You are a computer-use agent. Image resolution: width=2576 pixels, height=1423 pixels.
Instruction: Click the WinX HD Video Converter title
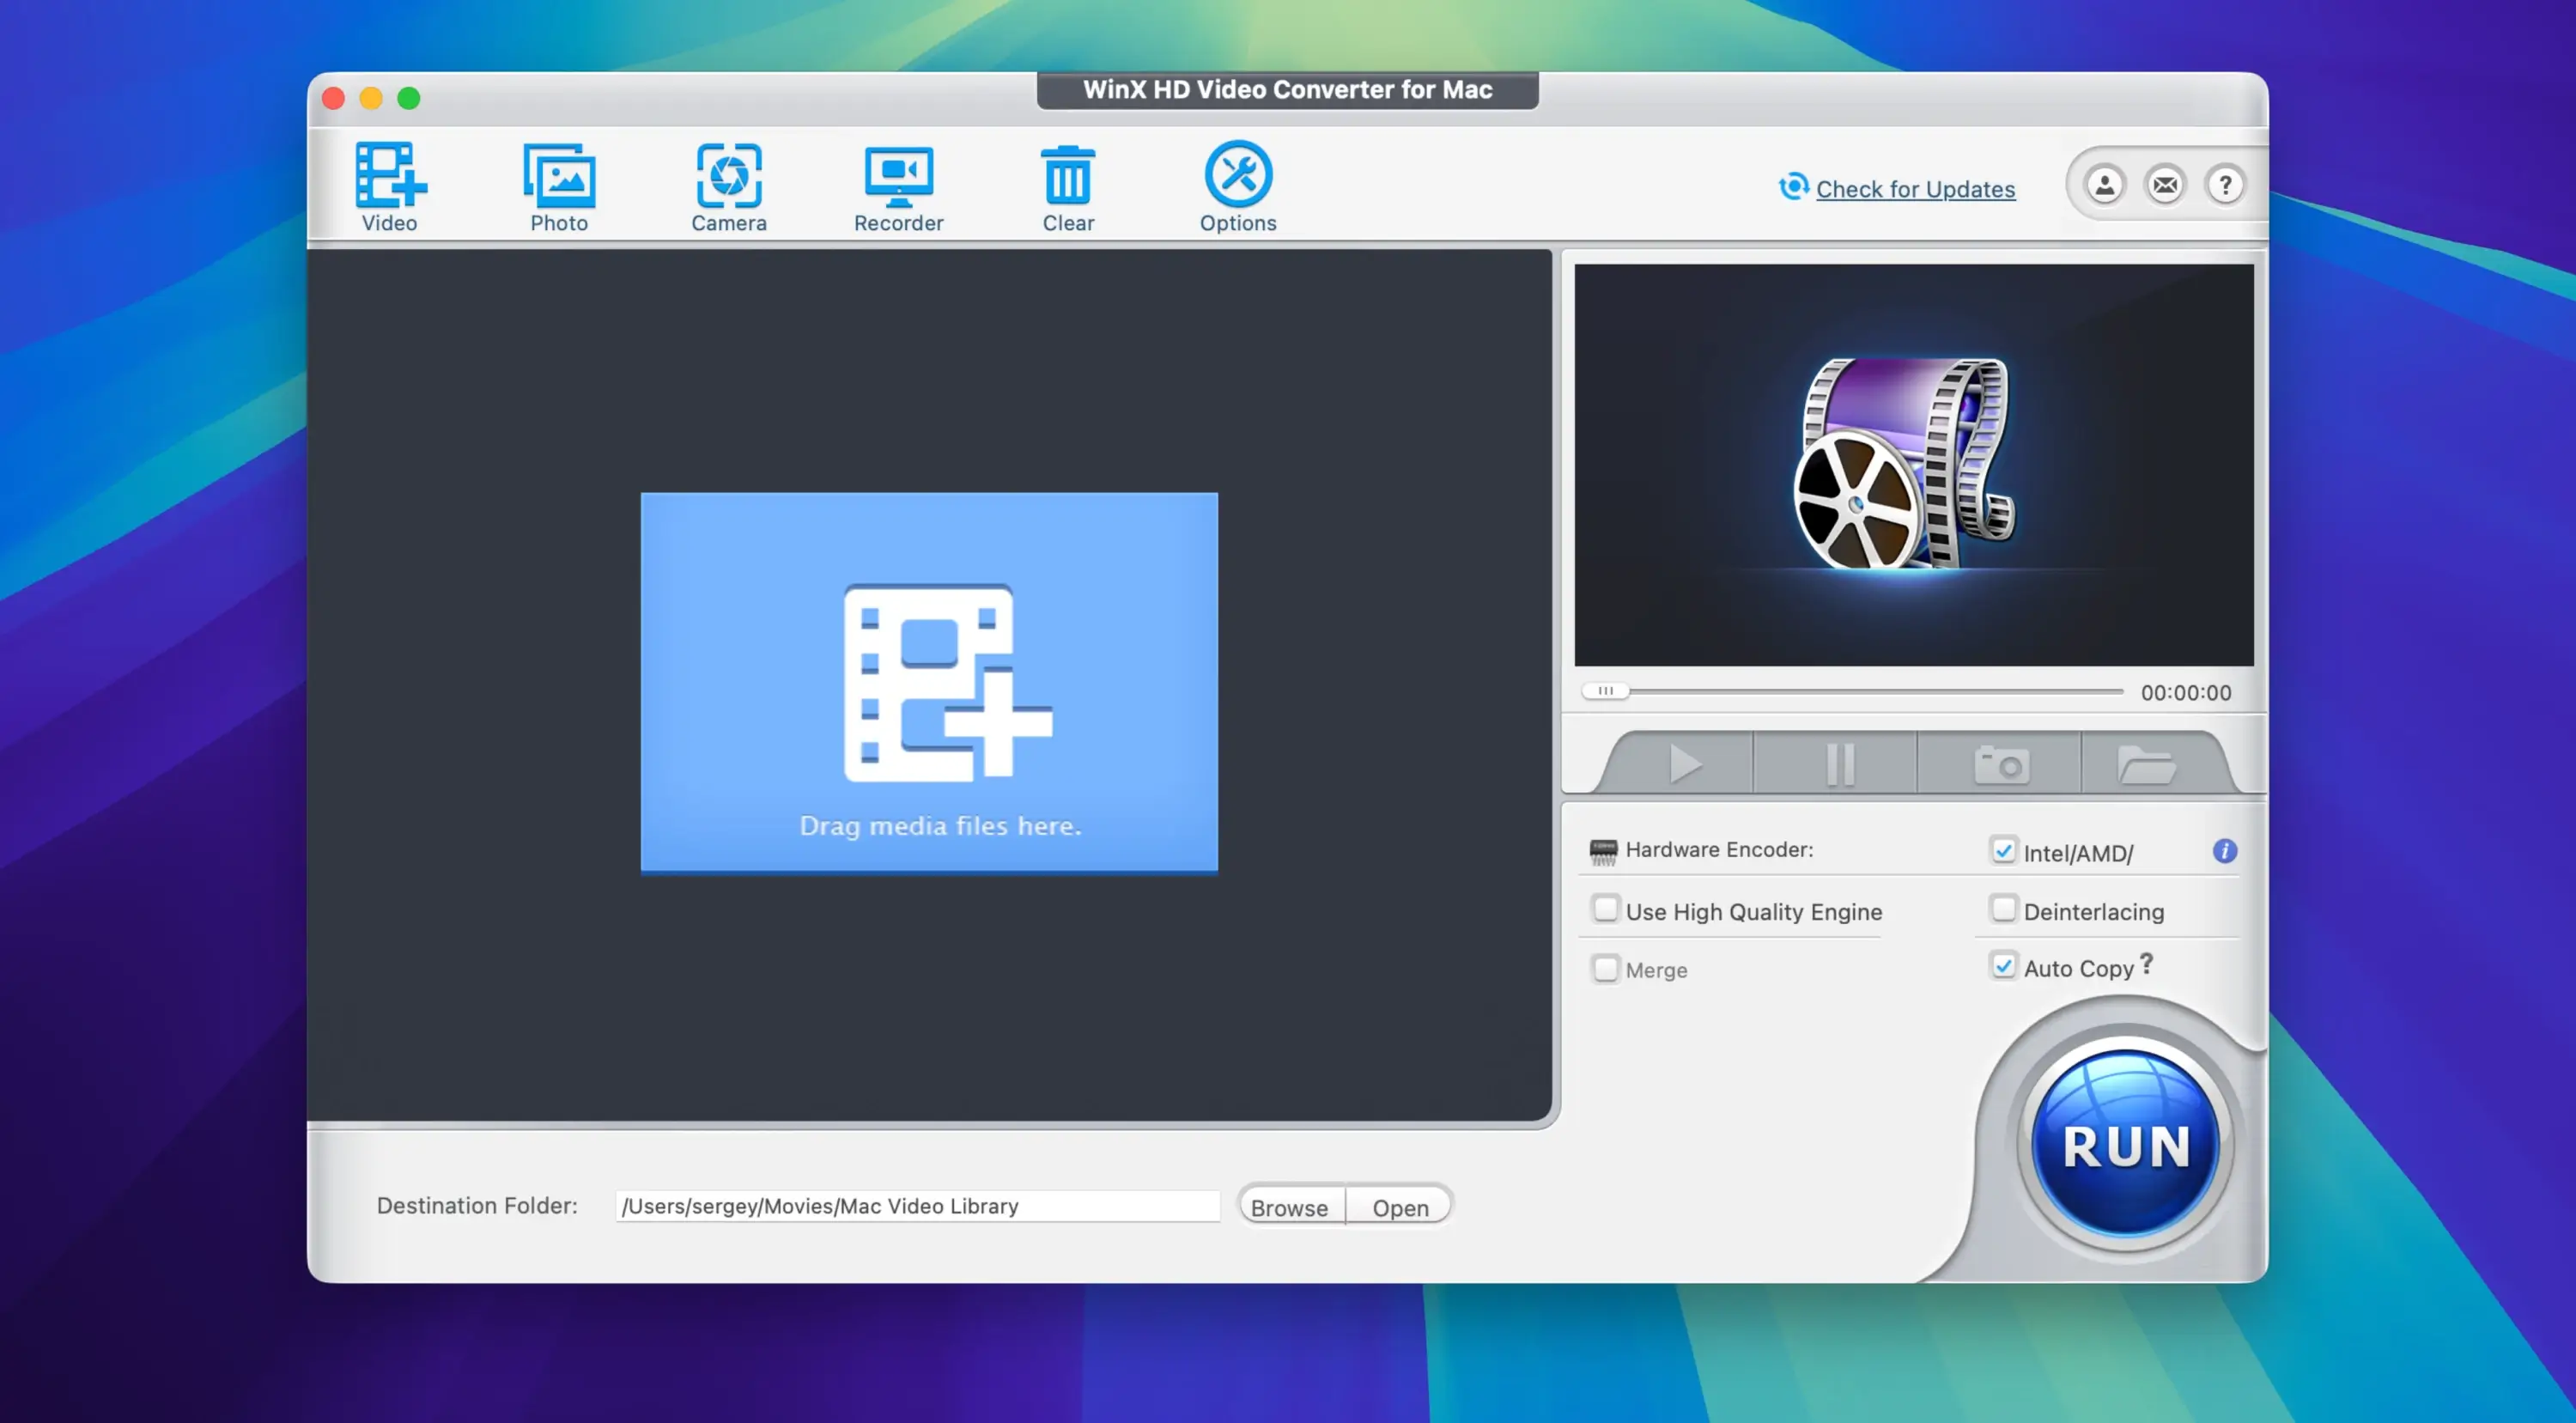(x=1287, y=90)
